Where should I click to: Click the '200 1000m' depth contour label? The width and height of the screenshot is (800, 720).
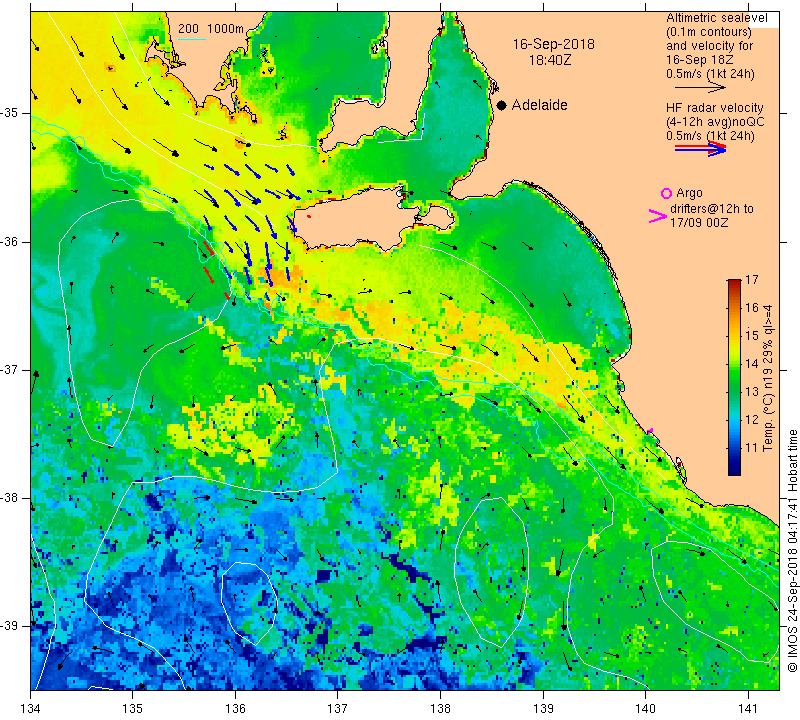coord(211,29)
